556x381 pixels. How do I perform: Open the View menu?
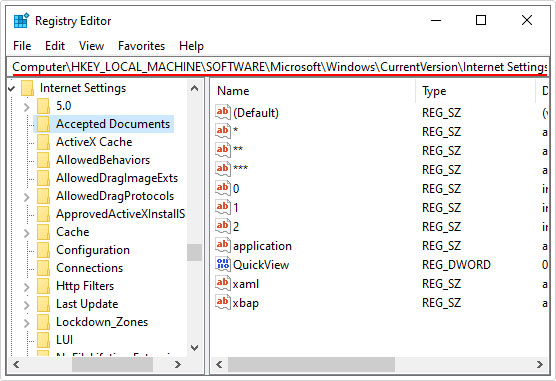[91, 46]
